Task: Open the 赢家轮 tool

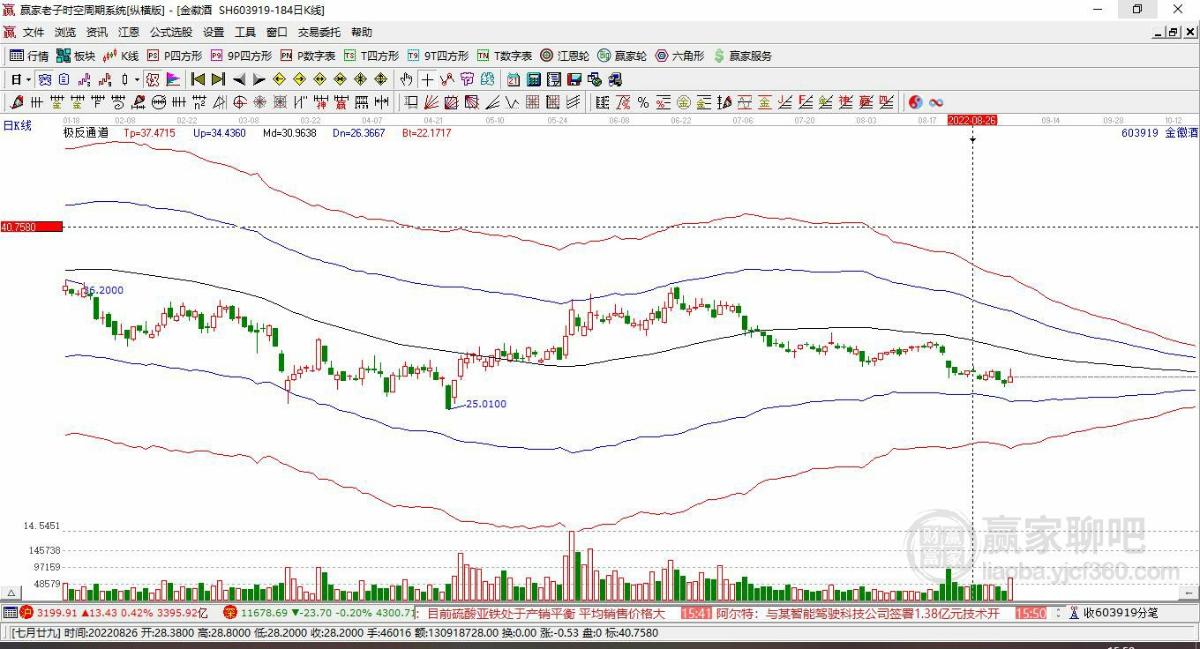Action: click(623, 56)
